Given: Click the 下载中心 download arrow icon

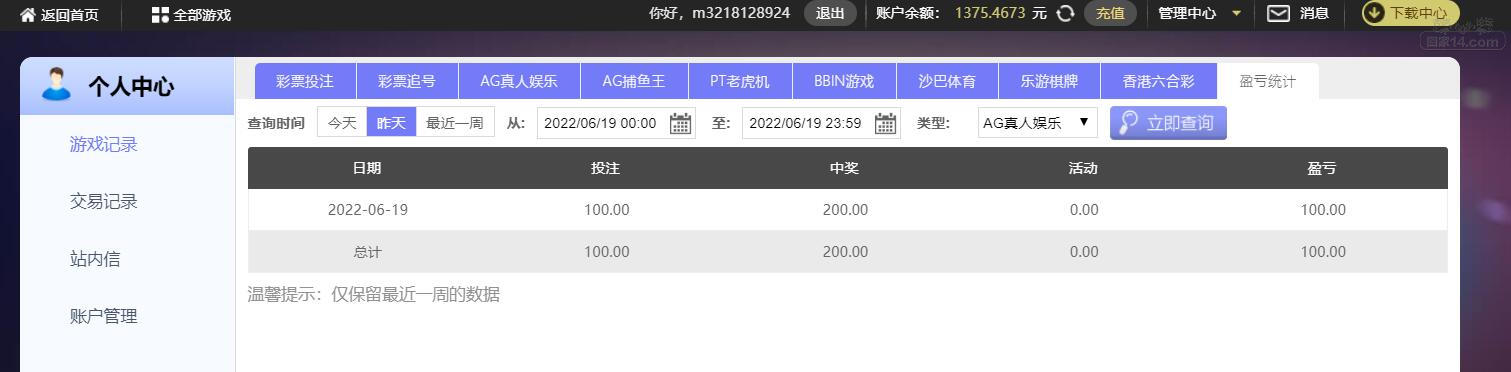Looking at the screenshot, I should tap(1374, 13).
